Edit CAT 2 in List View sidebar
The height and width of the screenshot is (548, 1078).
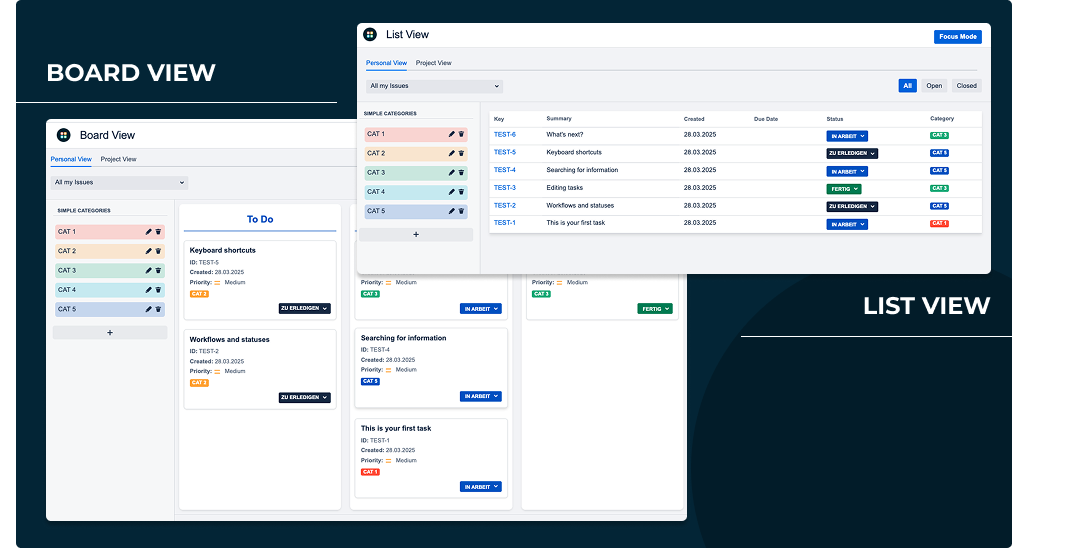pos(452,153)
